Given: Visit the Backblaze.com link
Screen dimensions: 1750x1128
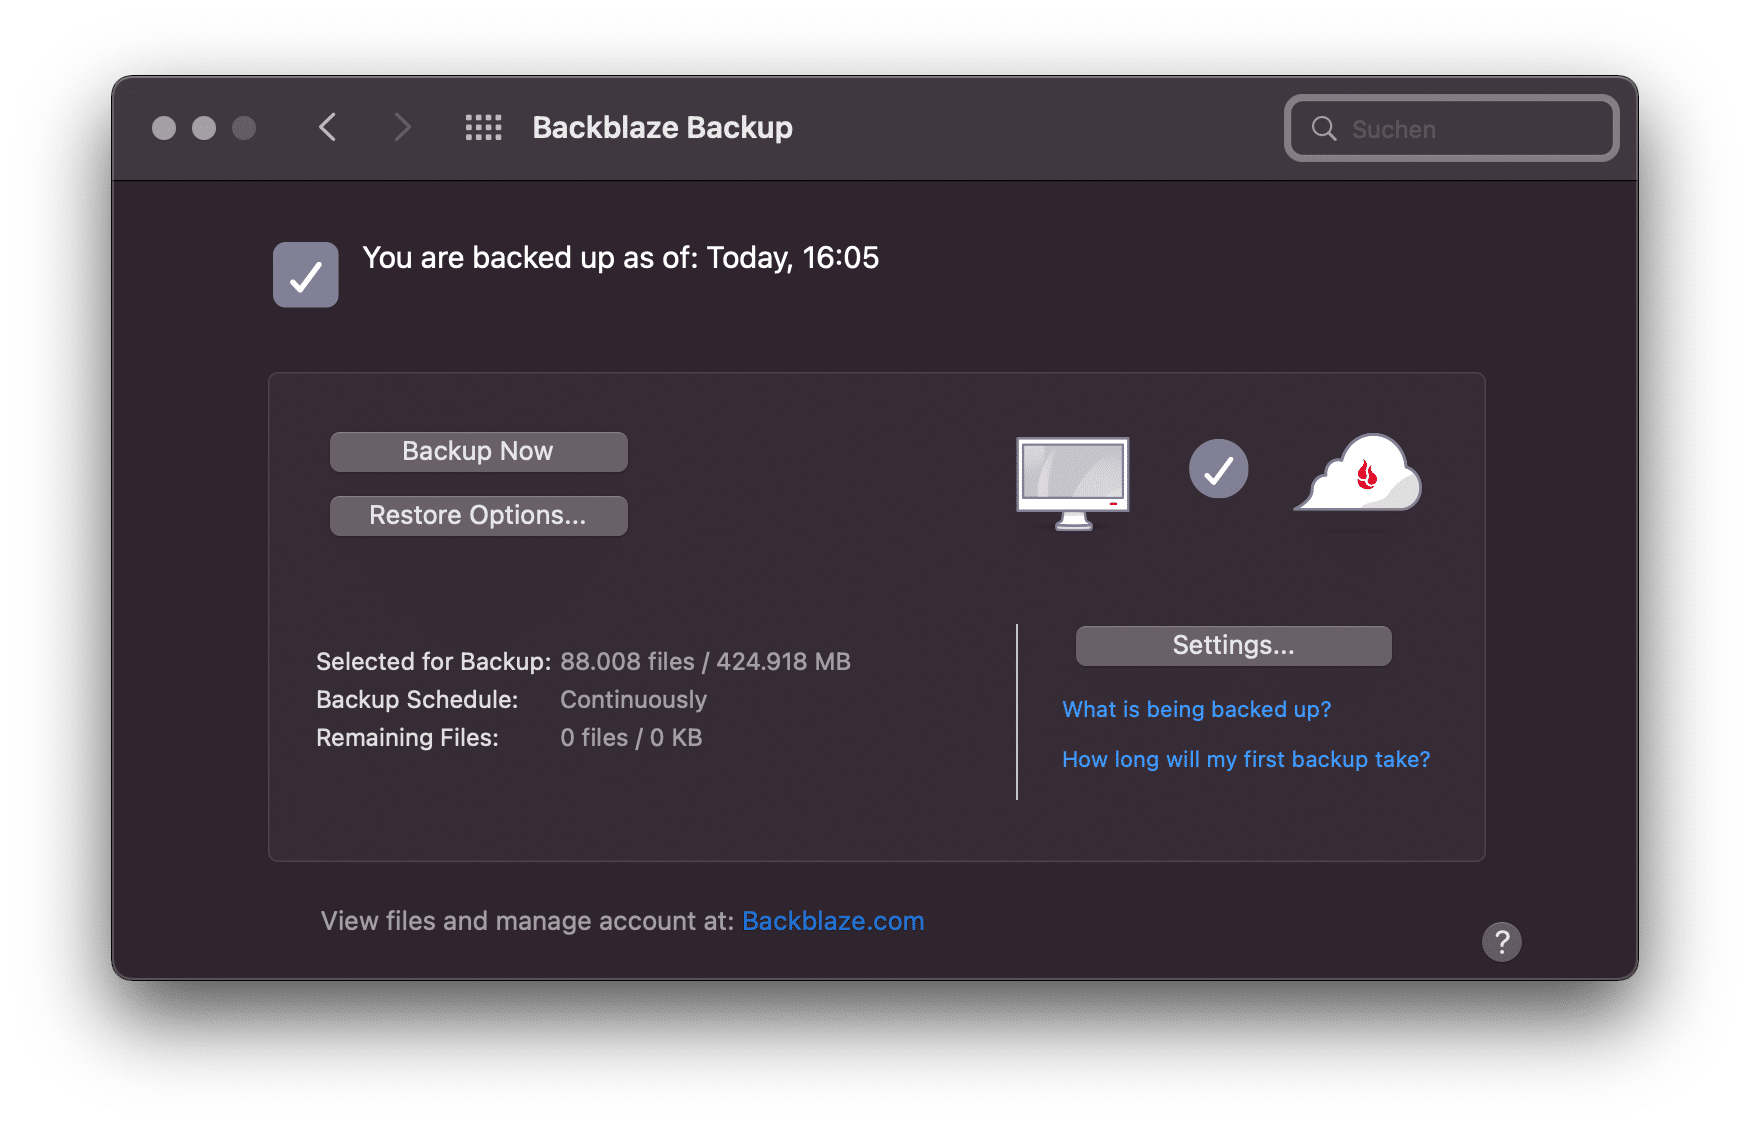Looking at the screenshot, I should 833,921.
